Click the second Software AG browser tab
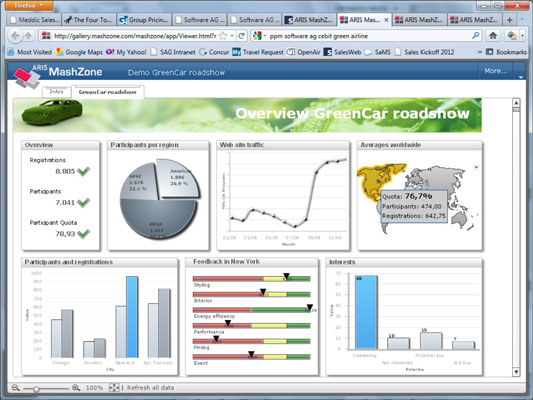 click(255, 20)
